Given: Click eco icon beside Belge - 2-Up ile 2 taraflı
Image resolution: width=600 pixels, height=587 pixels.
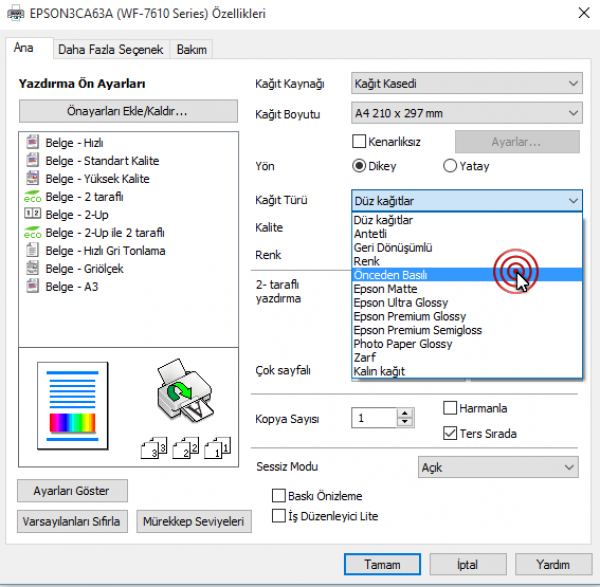Looking at the screenshot, I should (33, 232).
